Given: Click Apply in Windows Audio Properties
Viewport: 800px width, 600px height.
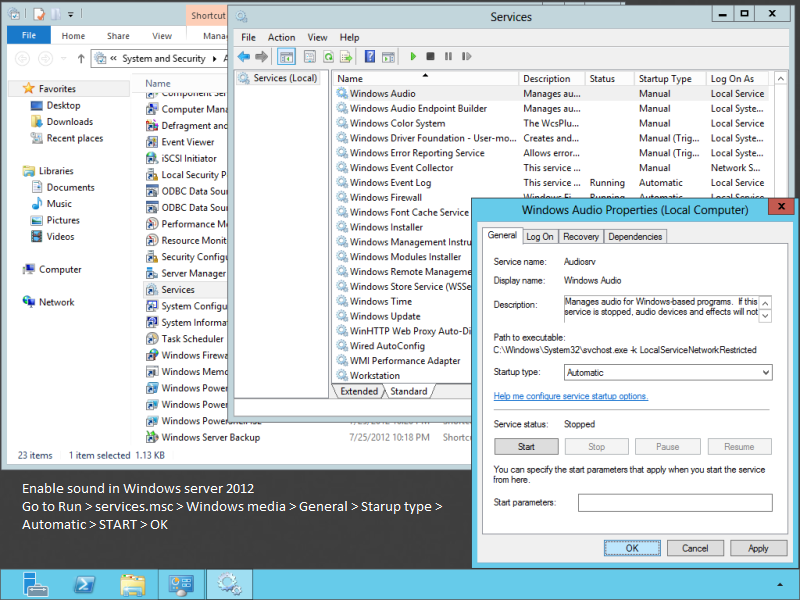Looking at the screenshot, I should [x=758, y=548].
